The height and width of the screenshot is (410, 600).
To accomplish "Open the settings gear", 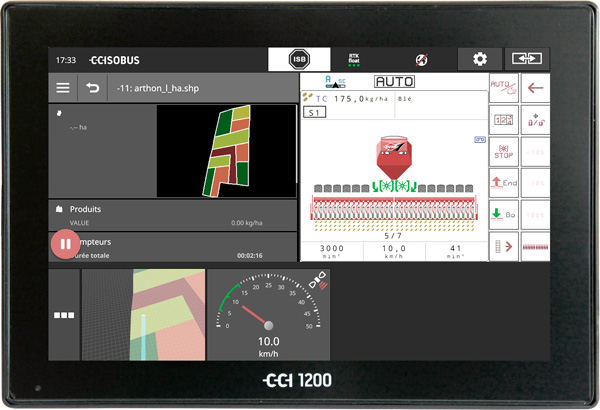I will [x=479, y=59].
